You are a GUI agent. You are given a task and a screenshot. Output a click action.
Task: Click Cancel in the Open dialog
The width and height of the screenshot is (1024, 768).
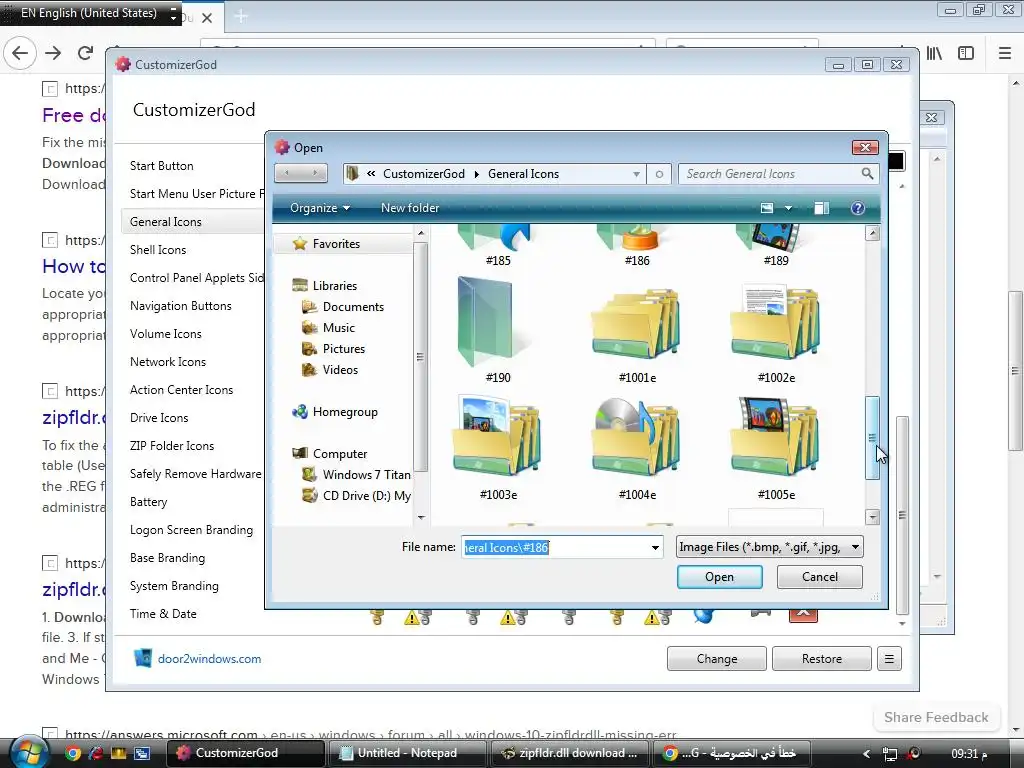tap(819, 577)
